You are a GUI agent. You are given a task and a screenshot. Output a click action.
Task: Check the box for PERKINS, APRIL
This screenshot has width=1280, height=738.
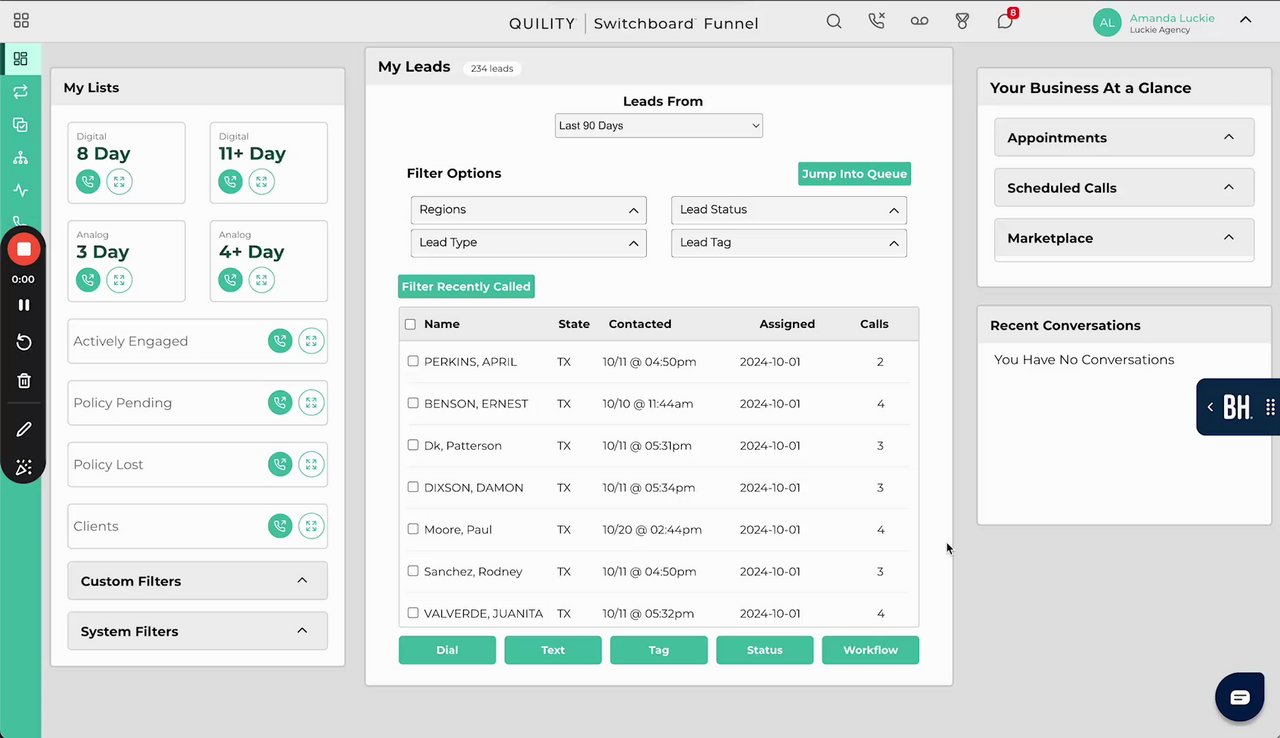[x=413, y=361]
